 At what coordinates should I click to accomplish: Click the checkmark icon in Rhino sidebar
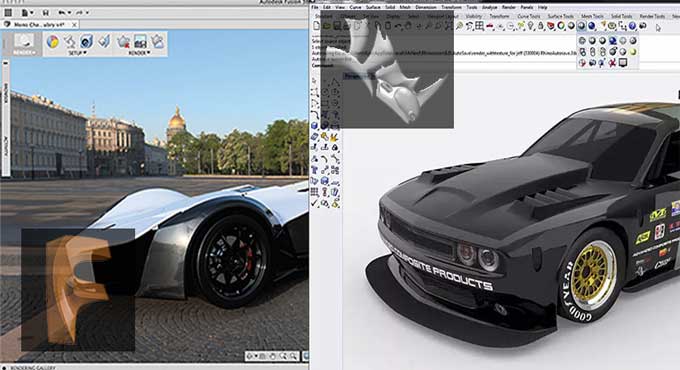pos(314,203)
